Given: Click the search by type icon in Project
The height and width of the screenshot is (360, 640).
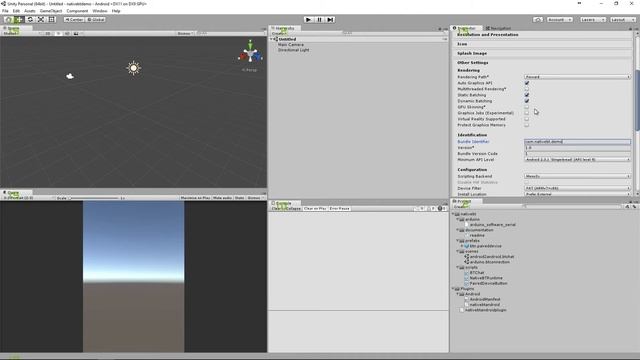Looking at the screenshot, I should tap(627, 207).
